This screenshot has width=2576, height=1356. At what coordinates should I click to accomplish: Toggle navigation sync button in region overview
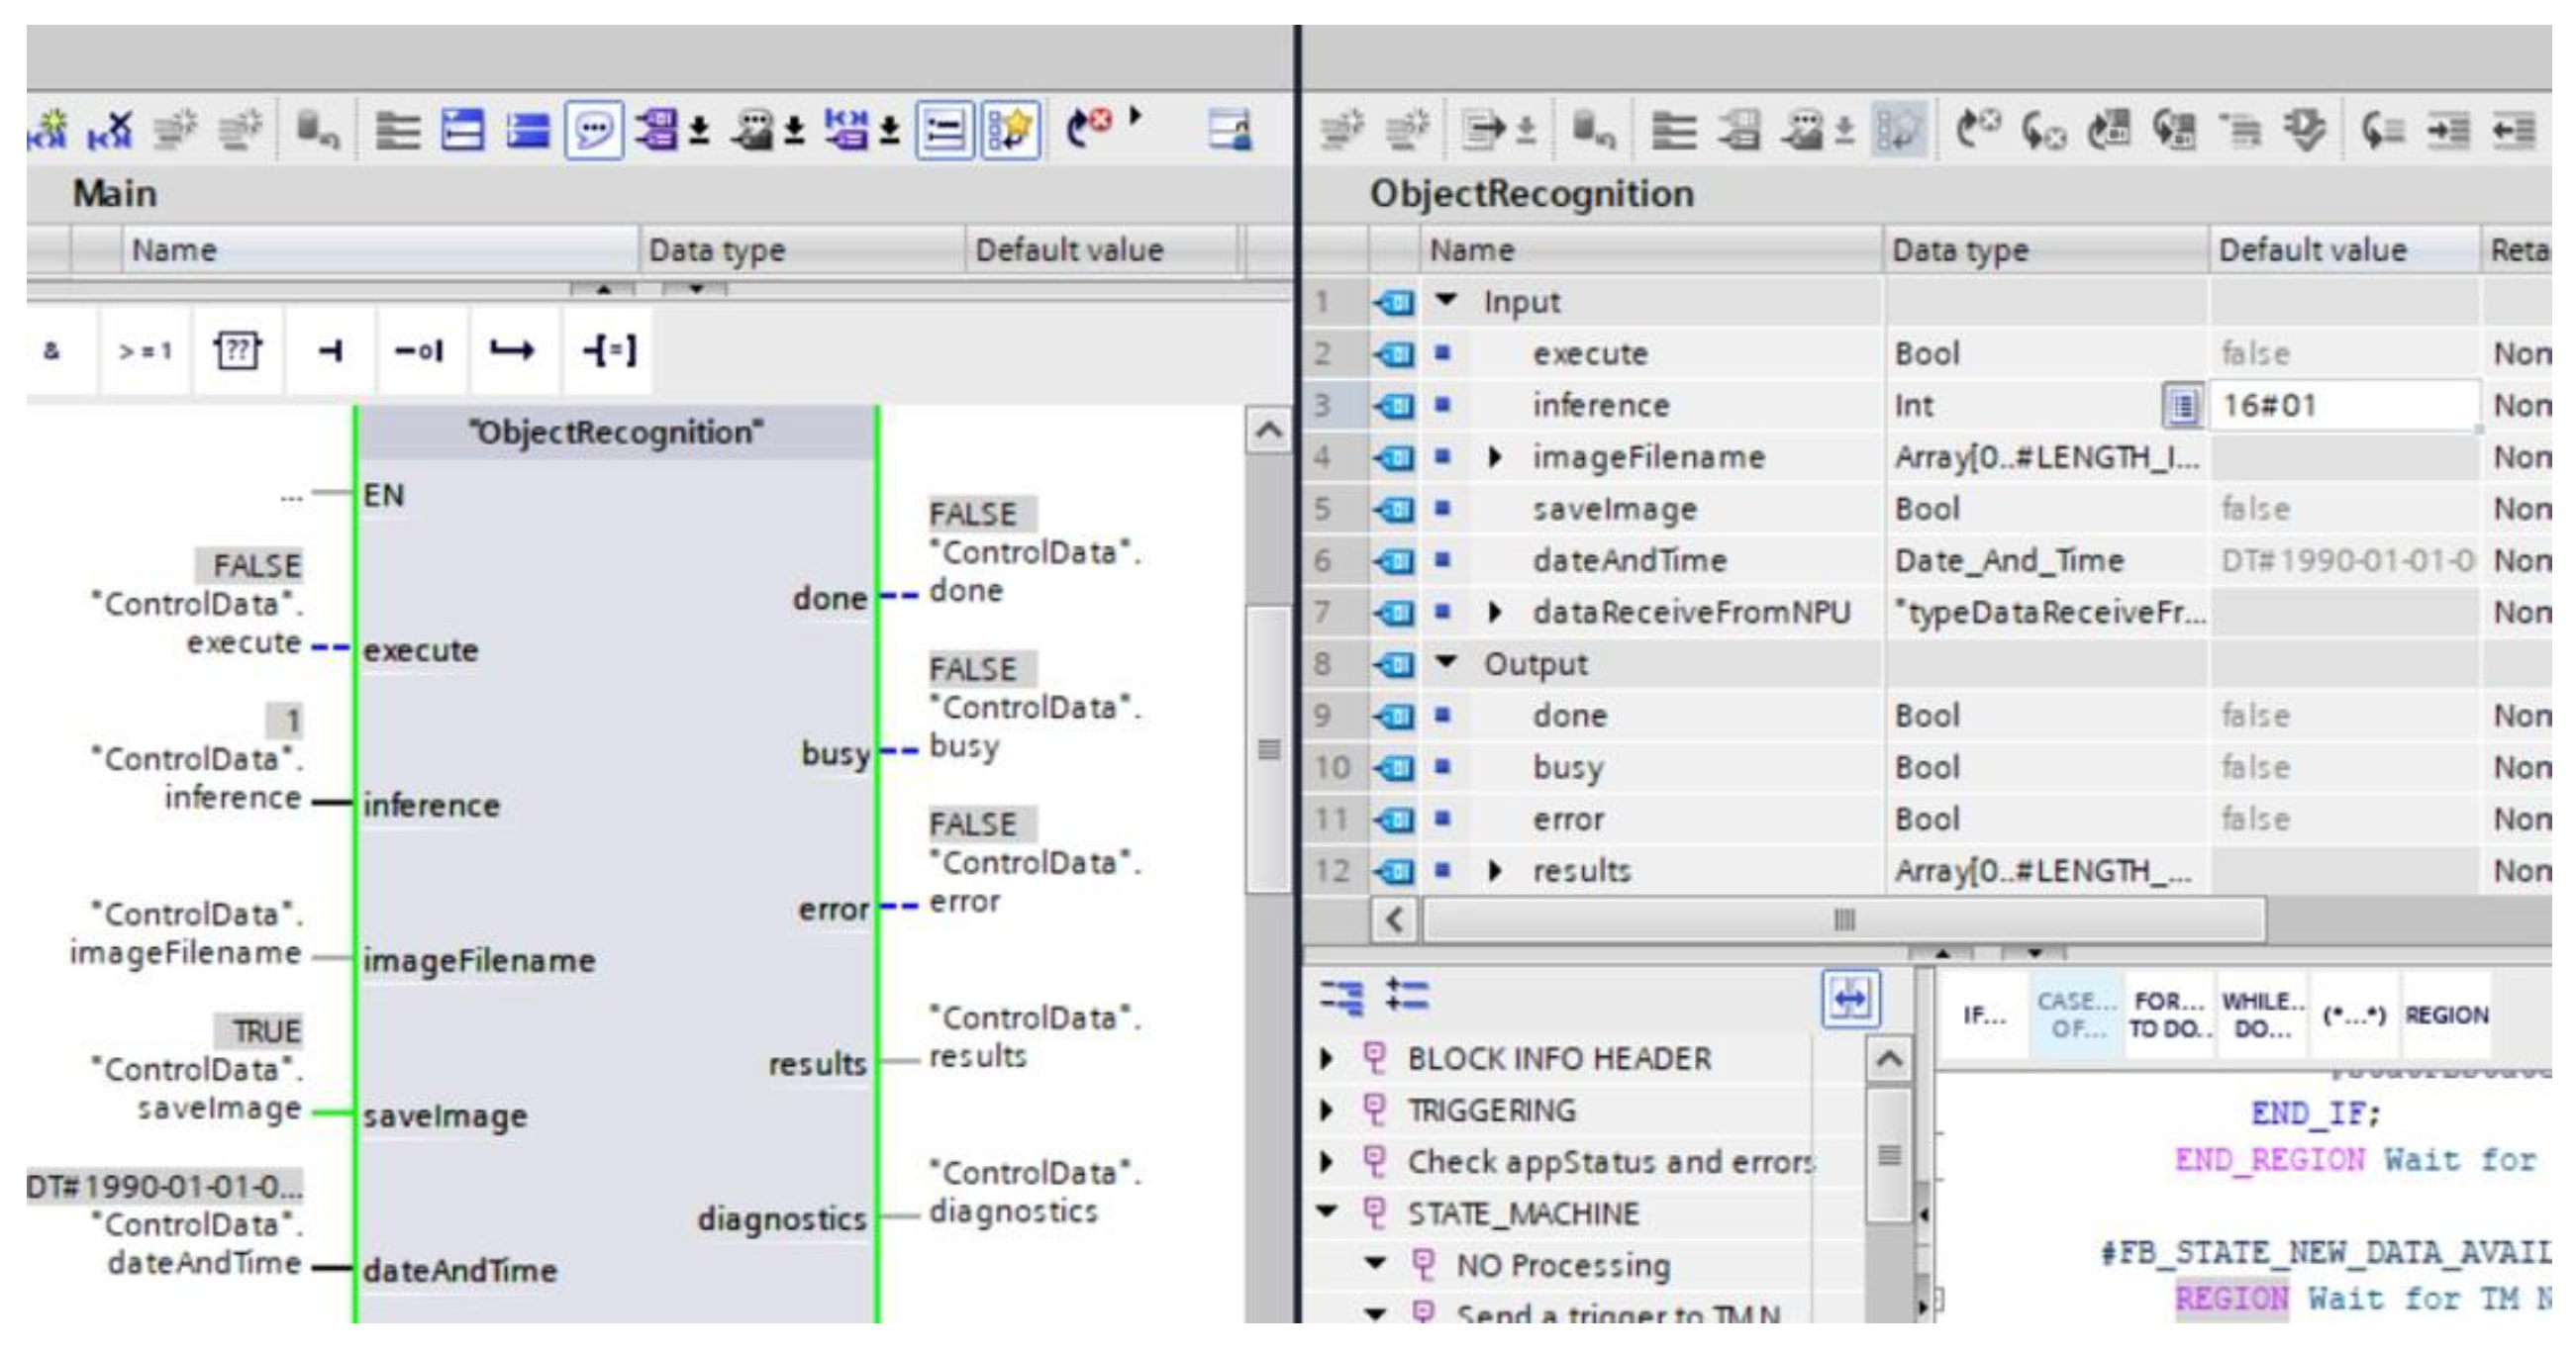click(1850, 998)
